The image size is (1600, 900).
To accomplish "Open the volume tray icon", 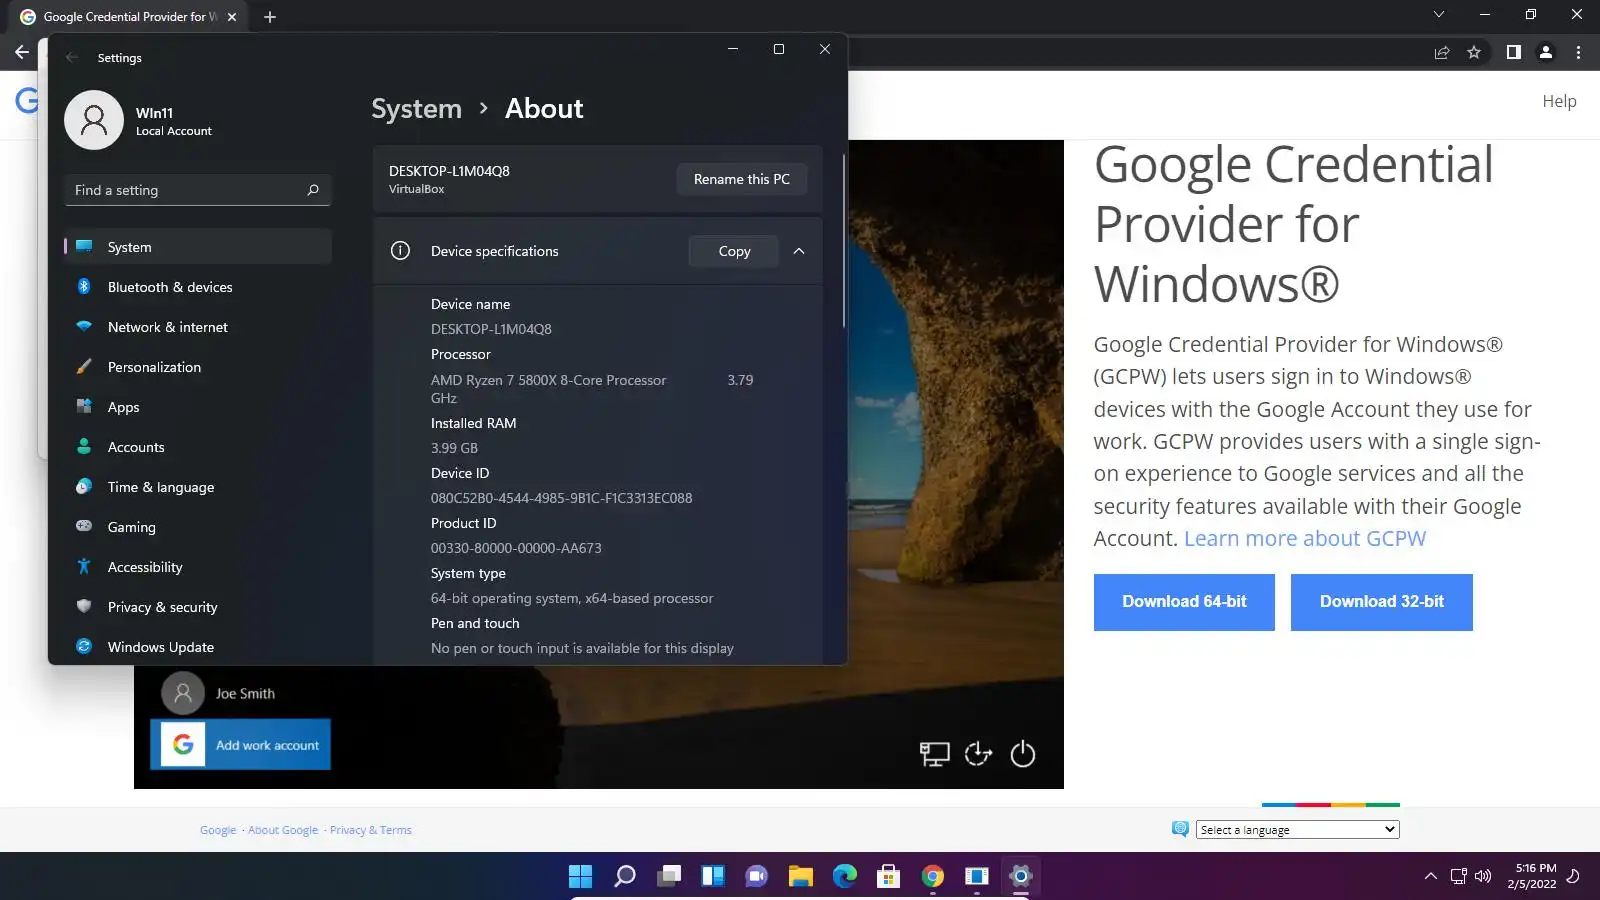I will [x=1483, y=877].
